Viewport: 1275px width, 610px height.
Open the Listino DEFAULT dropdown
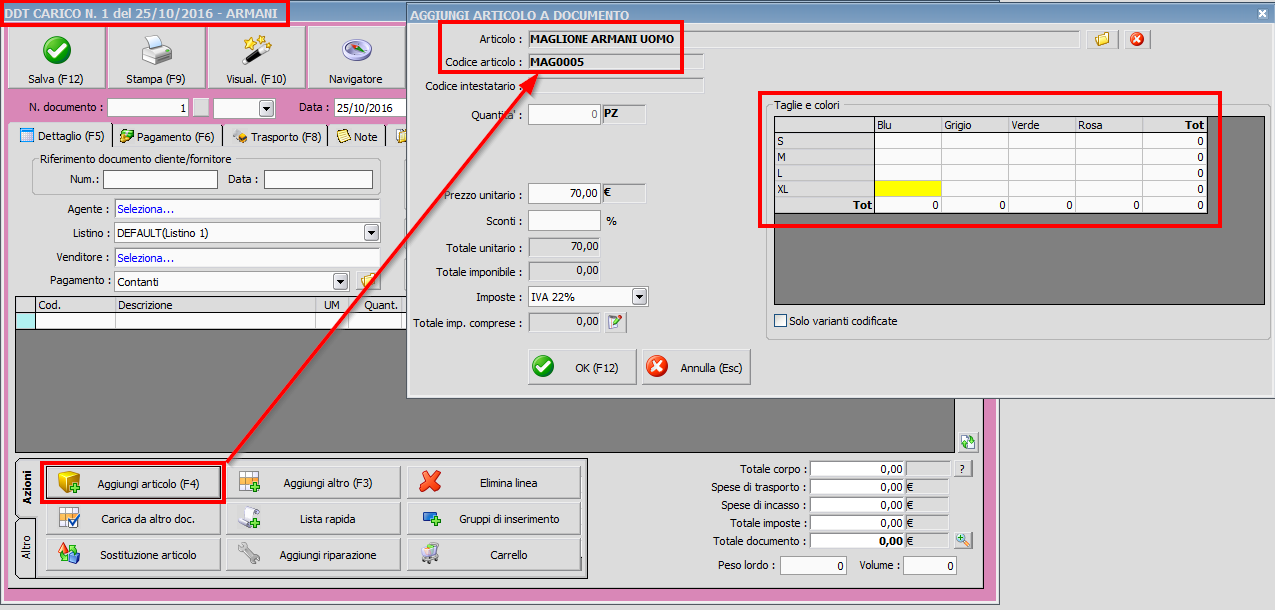371,232
